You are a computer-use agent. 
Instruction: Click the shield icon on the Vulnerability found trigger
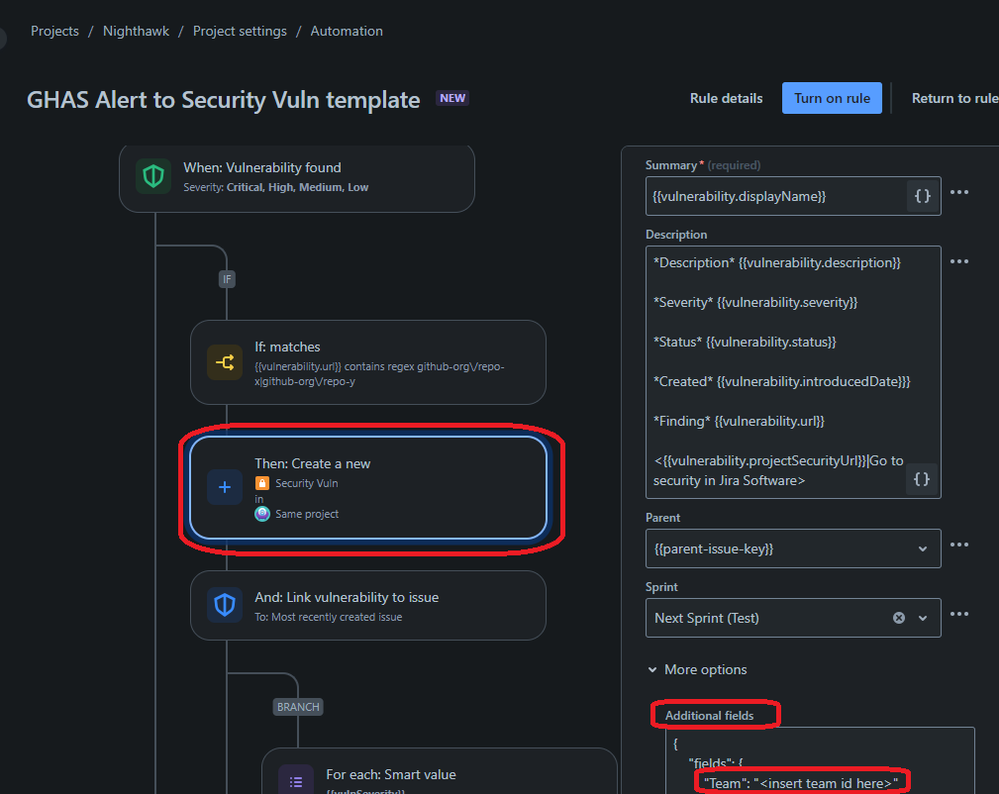[x=152, y=176]
